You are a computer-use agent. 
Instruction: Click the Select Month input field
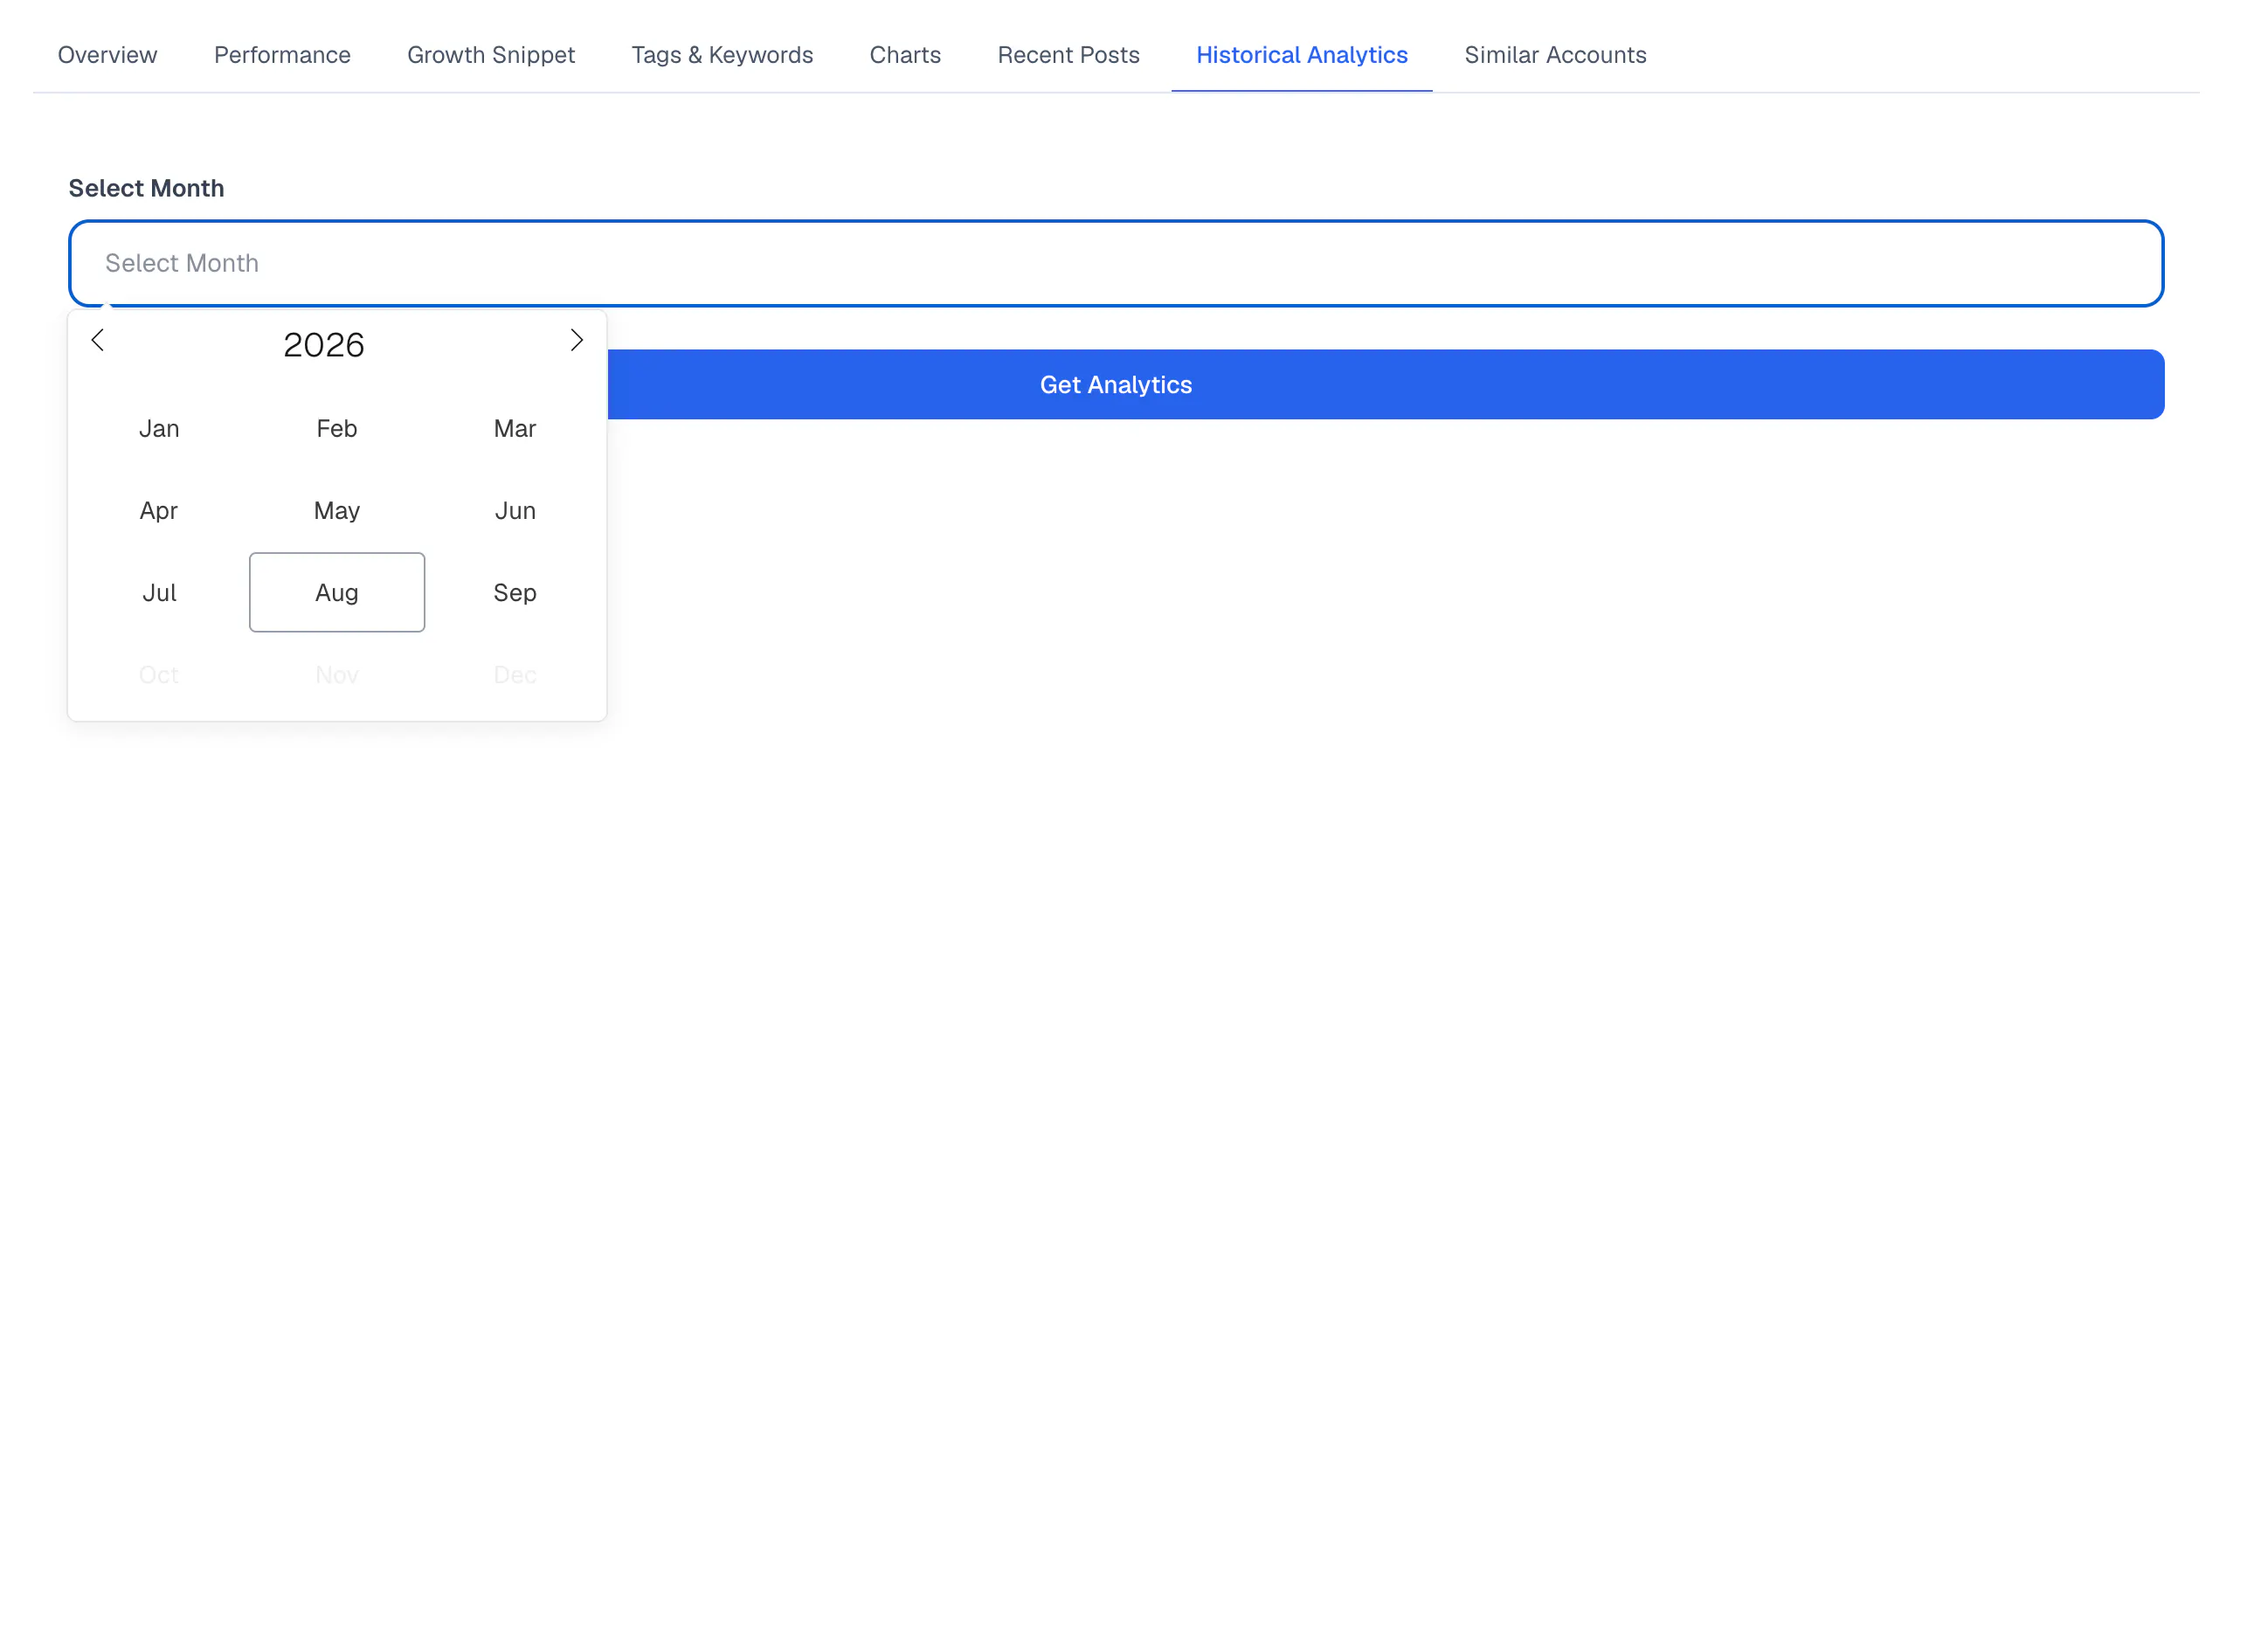pos(1116,263)
